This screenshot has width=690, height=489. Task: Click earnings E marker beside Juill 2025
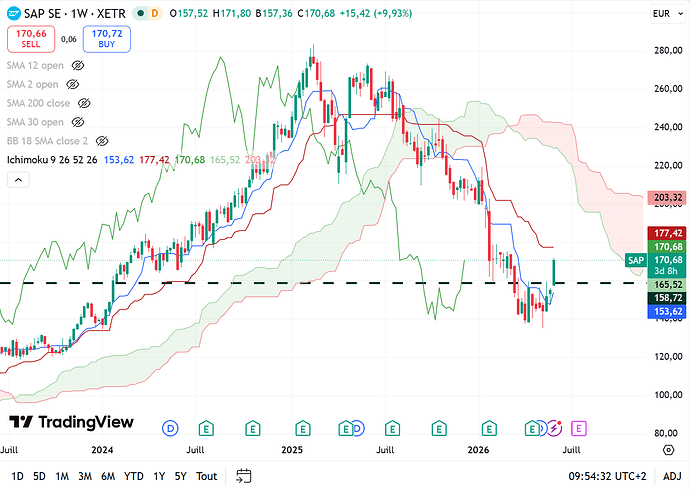[393, 428]
